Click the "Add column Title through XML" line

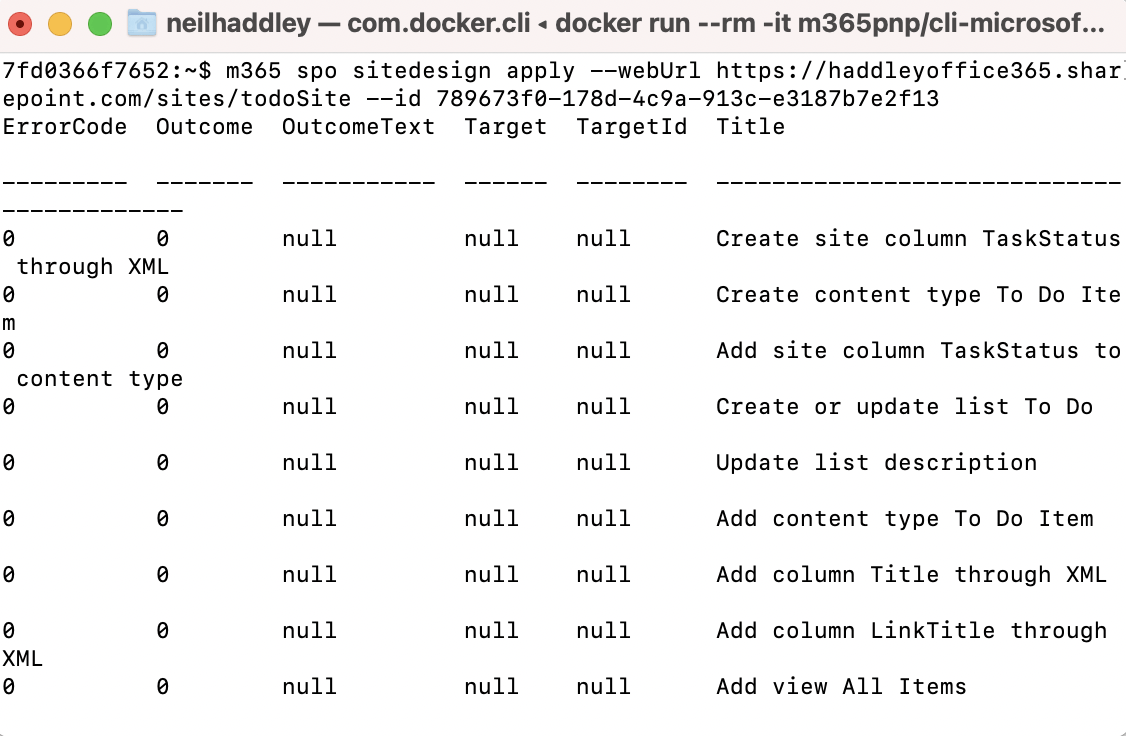[911, 575]
